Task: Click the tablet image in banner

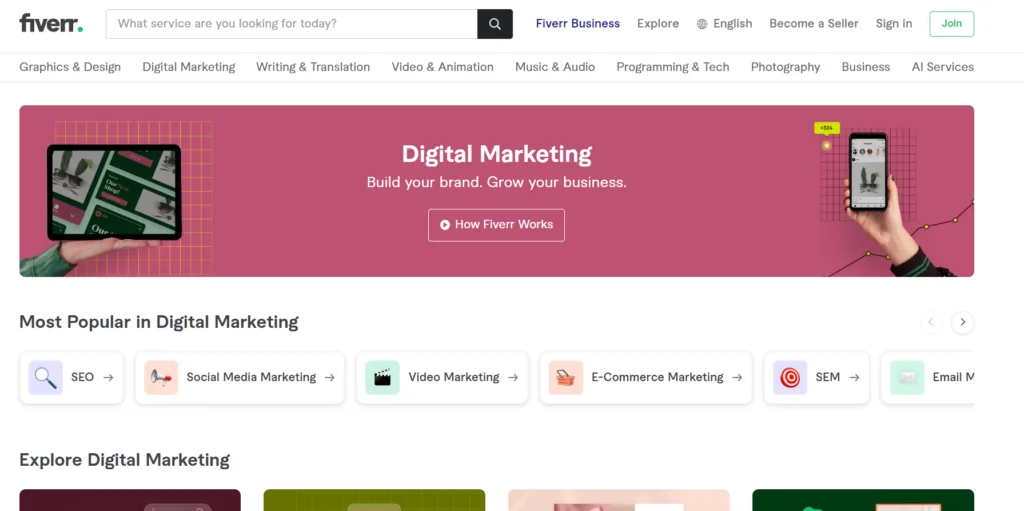Action: point(114,192)
